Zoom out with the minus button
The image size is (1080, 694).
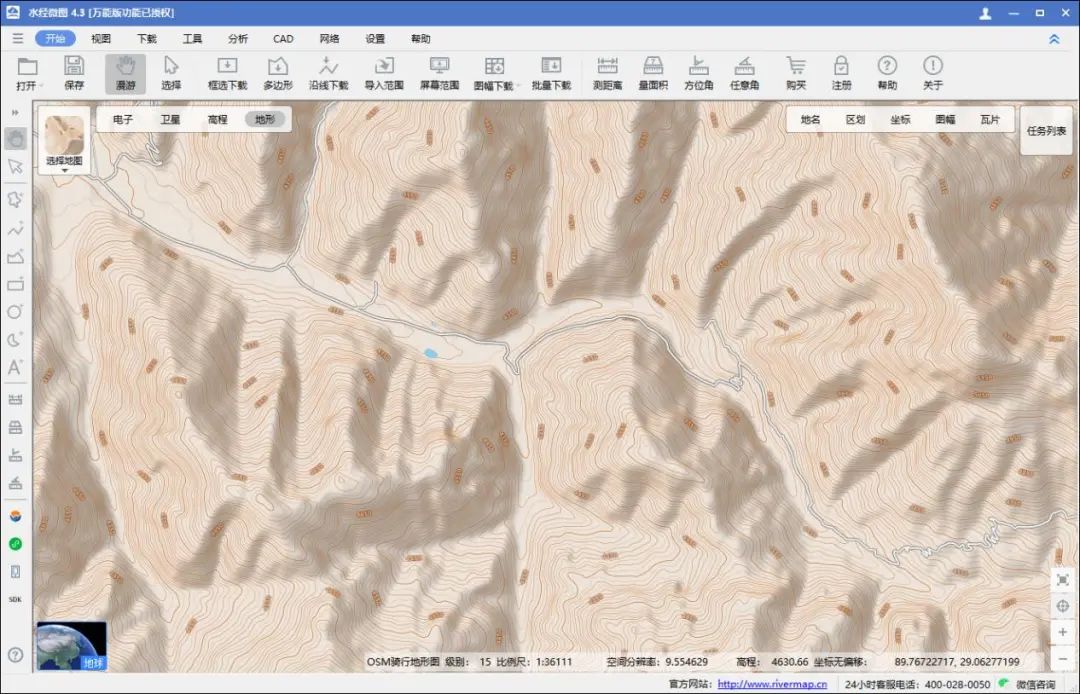point(1063,659)
